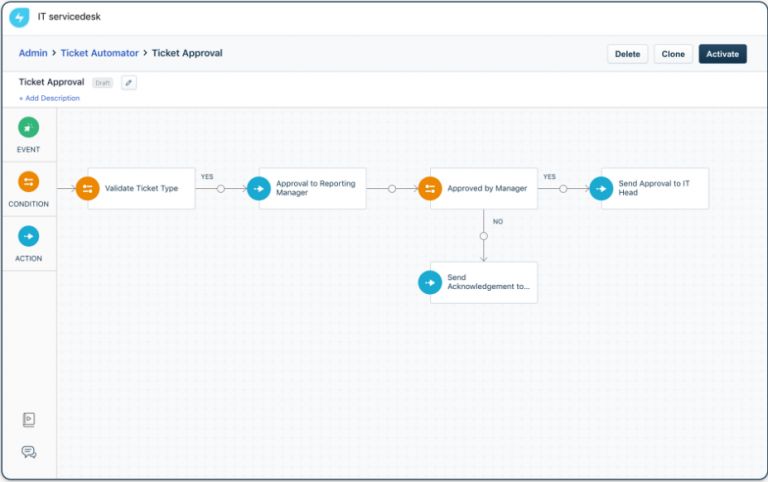Click the Validate Ticket Type condition icon

click(88, 188)
